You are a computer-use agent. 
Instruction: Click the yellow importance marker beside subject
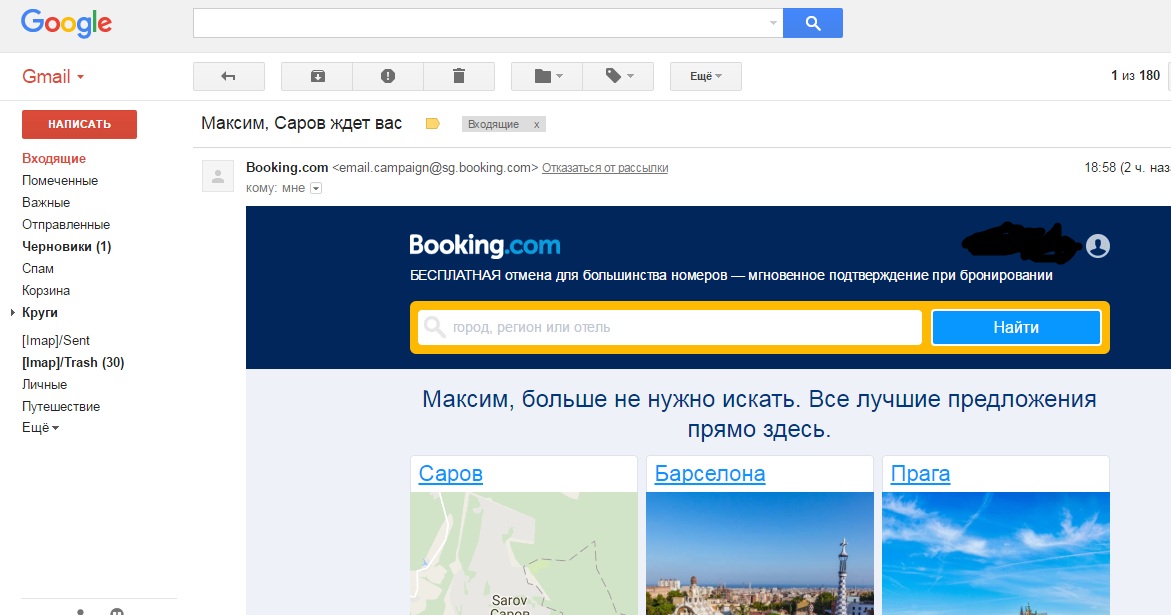433,124
